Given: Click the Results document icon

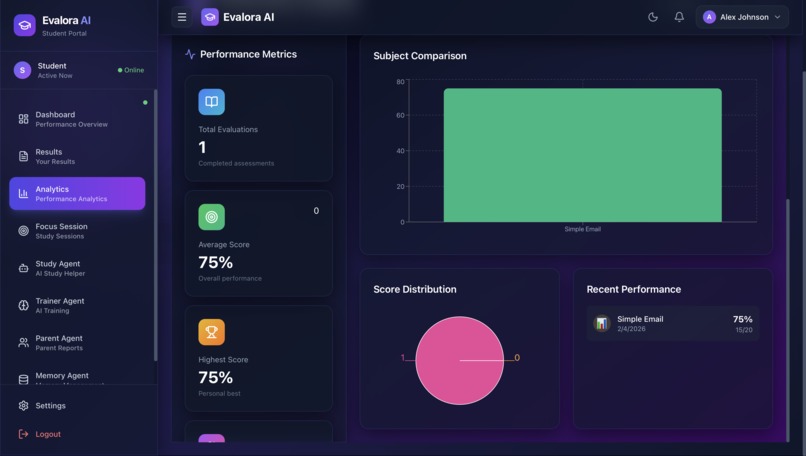Looking at the screenshot, I should [23, 156].
